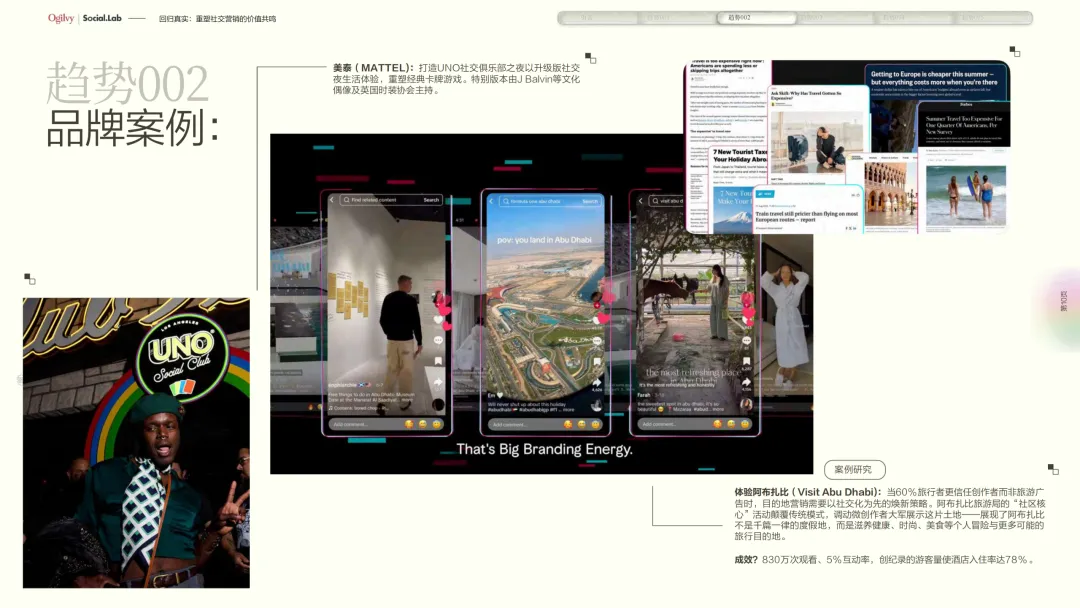1080x608 pixels.
Task: Tap the bookmark icon on the 'refreshing place' video
Action: coord(746,361)
